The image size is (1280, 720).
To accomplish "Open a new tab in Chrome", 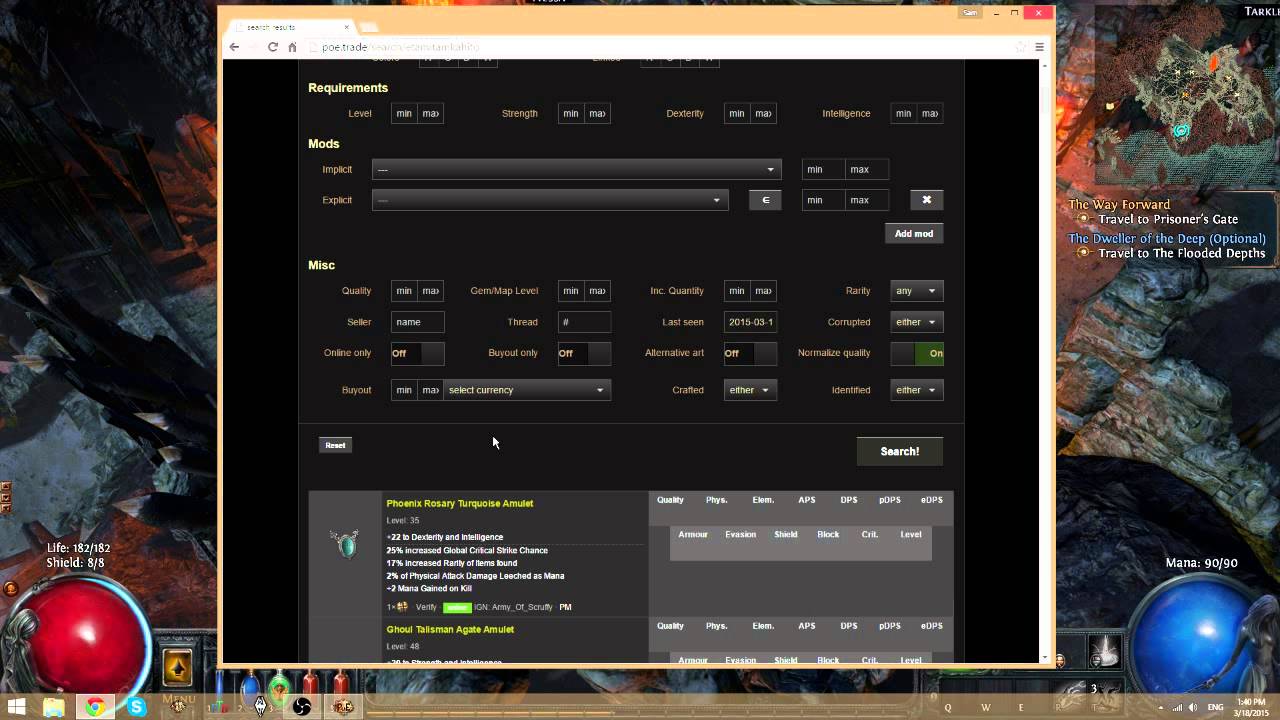I will point(368,27).
